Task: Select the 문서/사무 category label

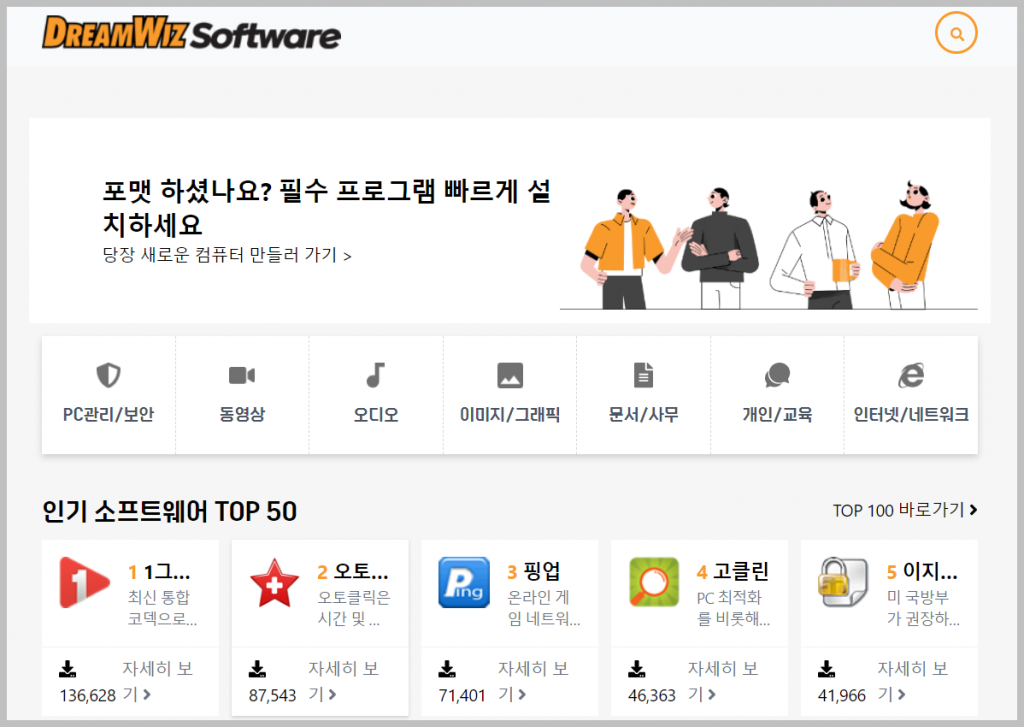Action: (643, 415)
